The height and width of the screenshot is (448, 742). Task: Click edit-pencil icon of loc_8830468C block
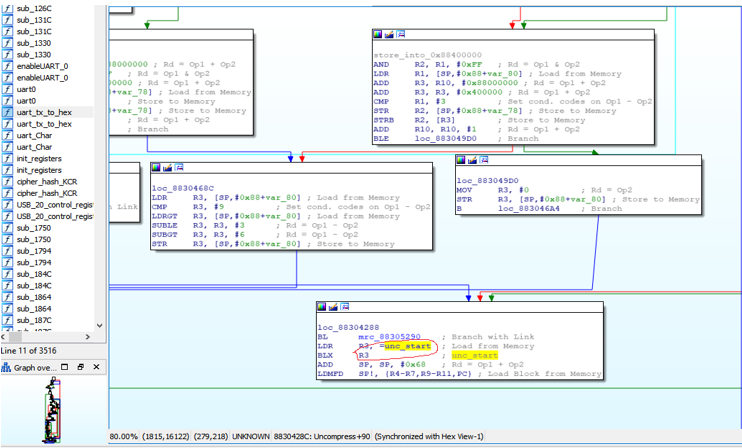click(167, 167)
